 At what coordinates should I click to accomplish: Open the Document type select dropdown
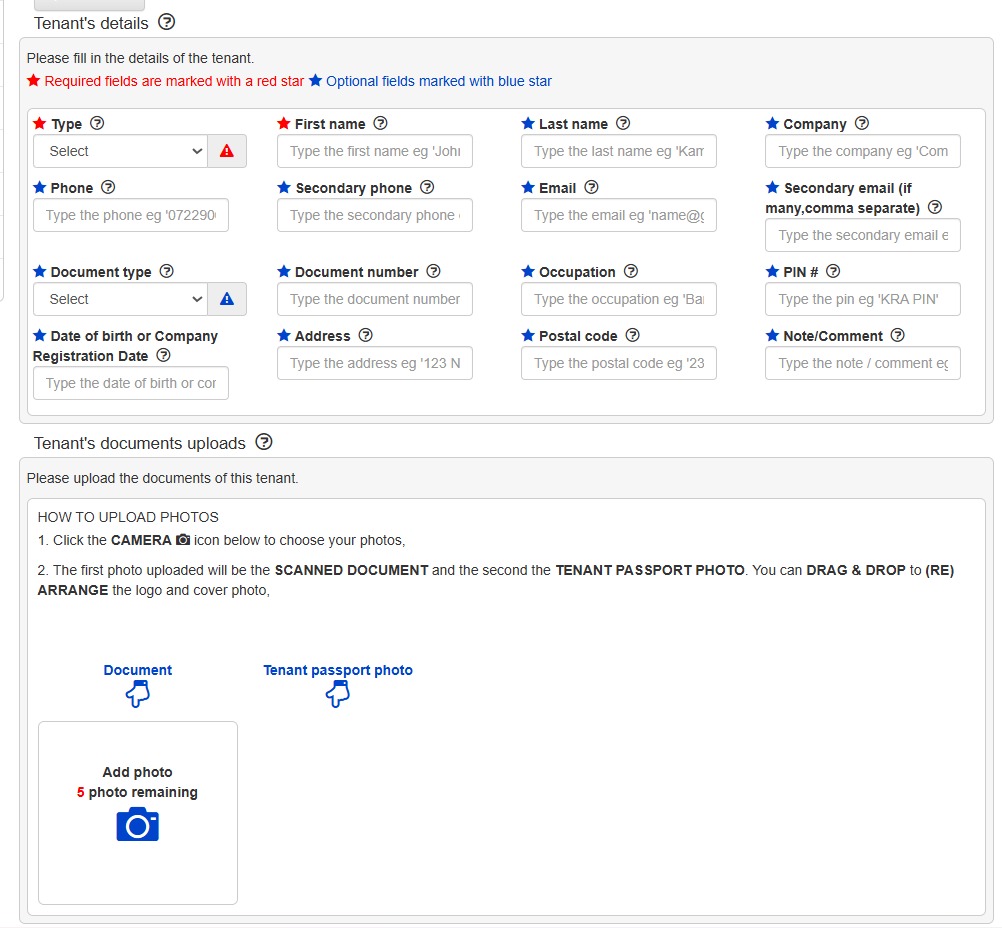120,299
